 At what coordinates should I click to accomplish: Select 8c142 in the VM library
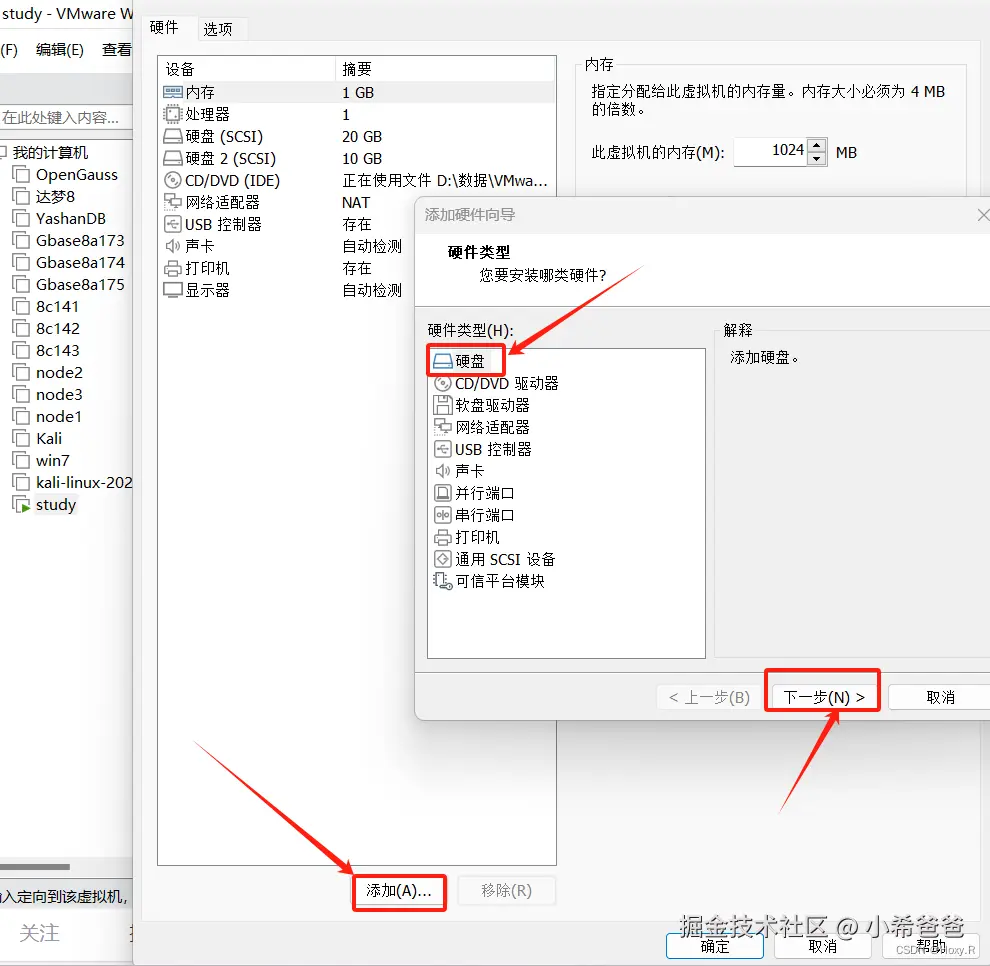pos(57,329)
